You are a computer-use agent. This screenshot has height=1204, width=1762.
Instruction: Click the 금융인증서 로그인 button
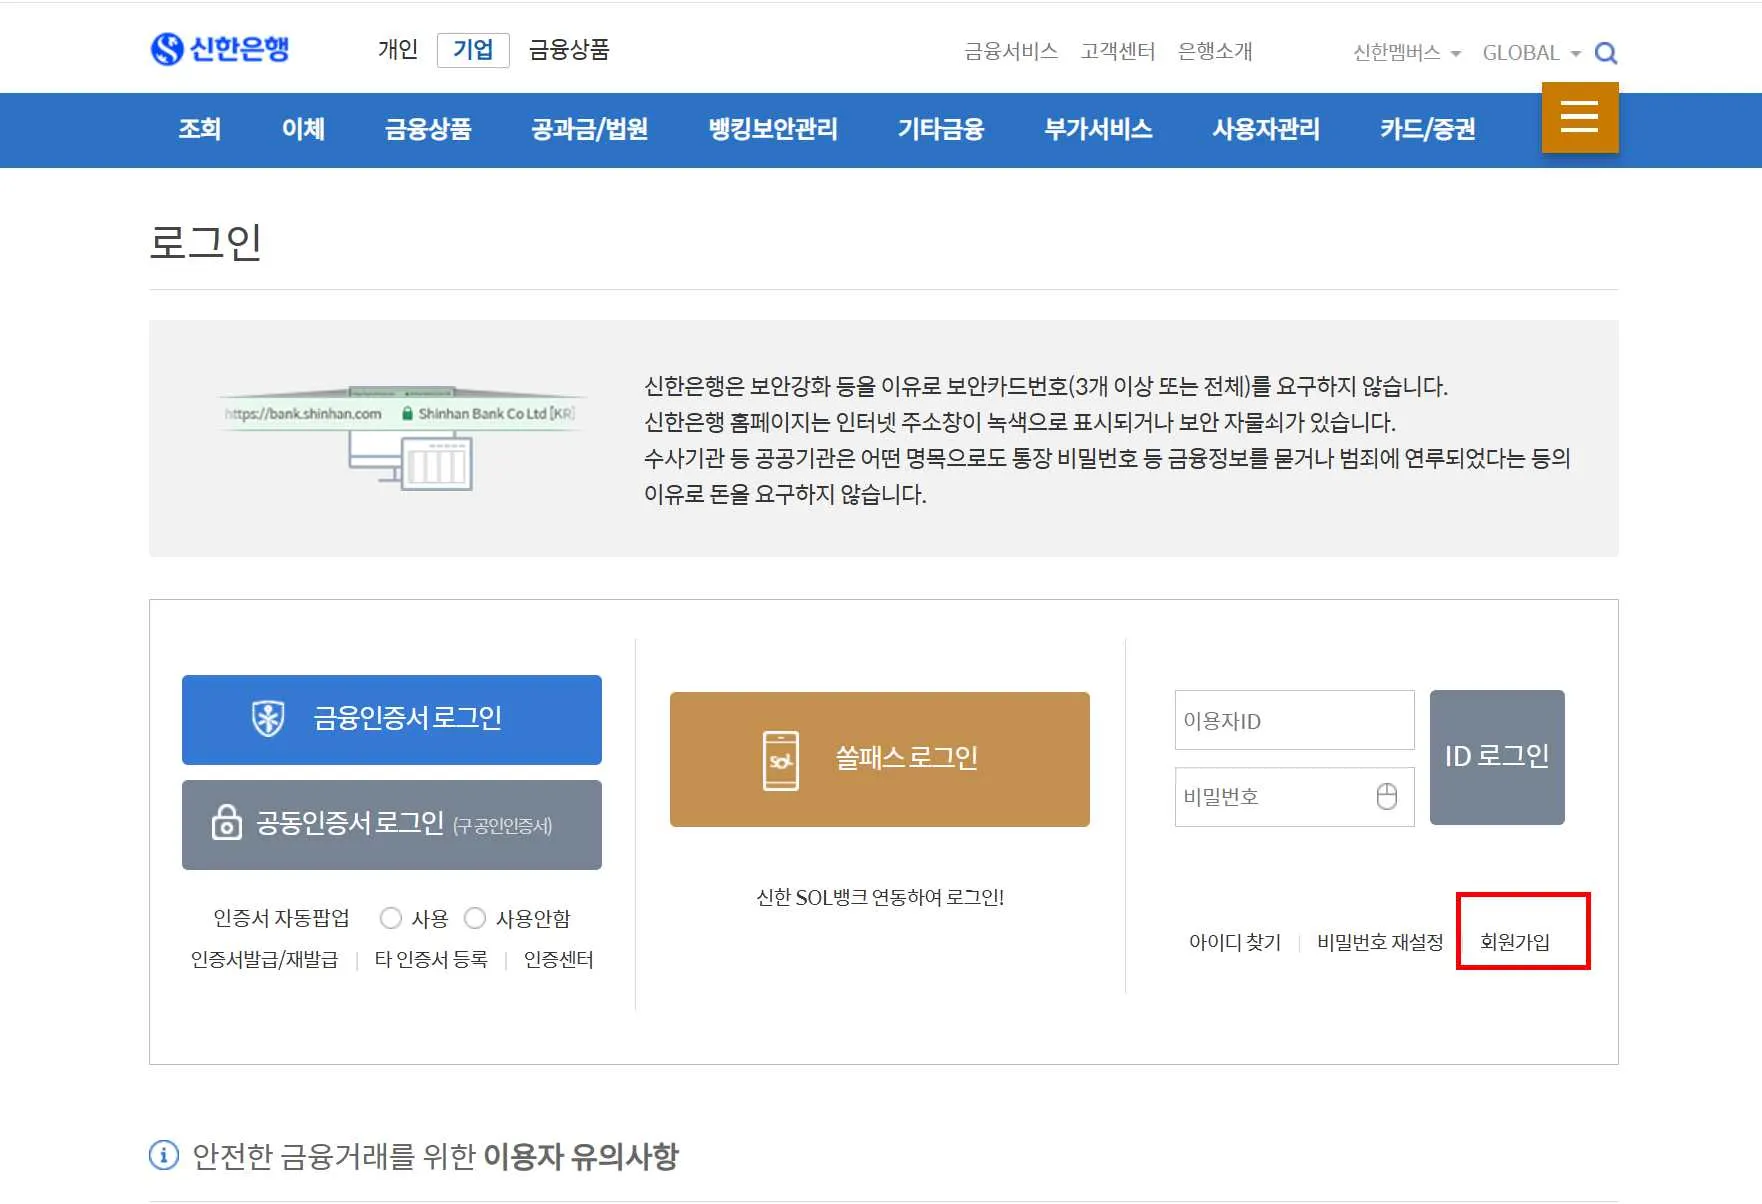(x=392, y=720)
